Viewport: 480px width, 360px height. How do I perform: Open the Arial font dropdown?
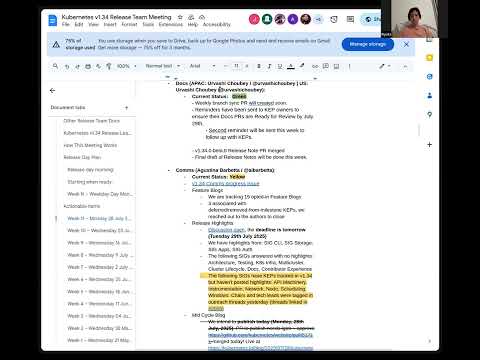[203, 66]
